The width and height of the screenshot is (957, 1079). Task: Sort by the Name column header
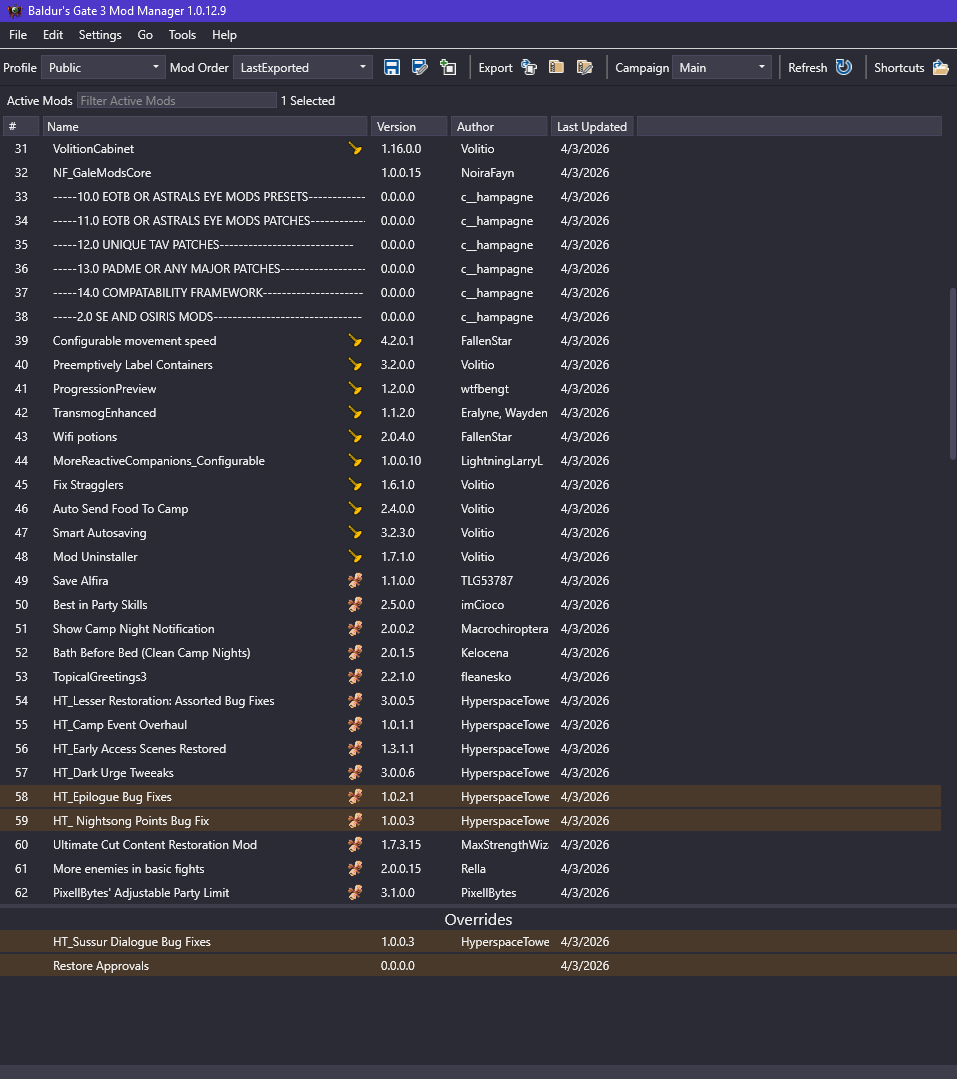pos(205,127)
